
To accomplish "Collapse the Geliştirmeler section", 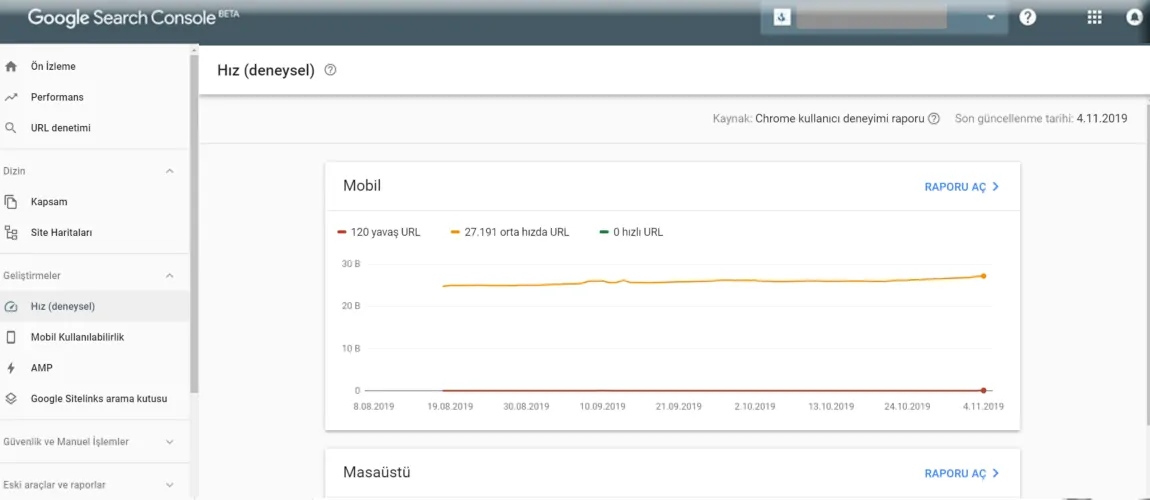I will pyautogui.click(x=169, y=276).
